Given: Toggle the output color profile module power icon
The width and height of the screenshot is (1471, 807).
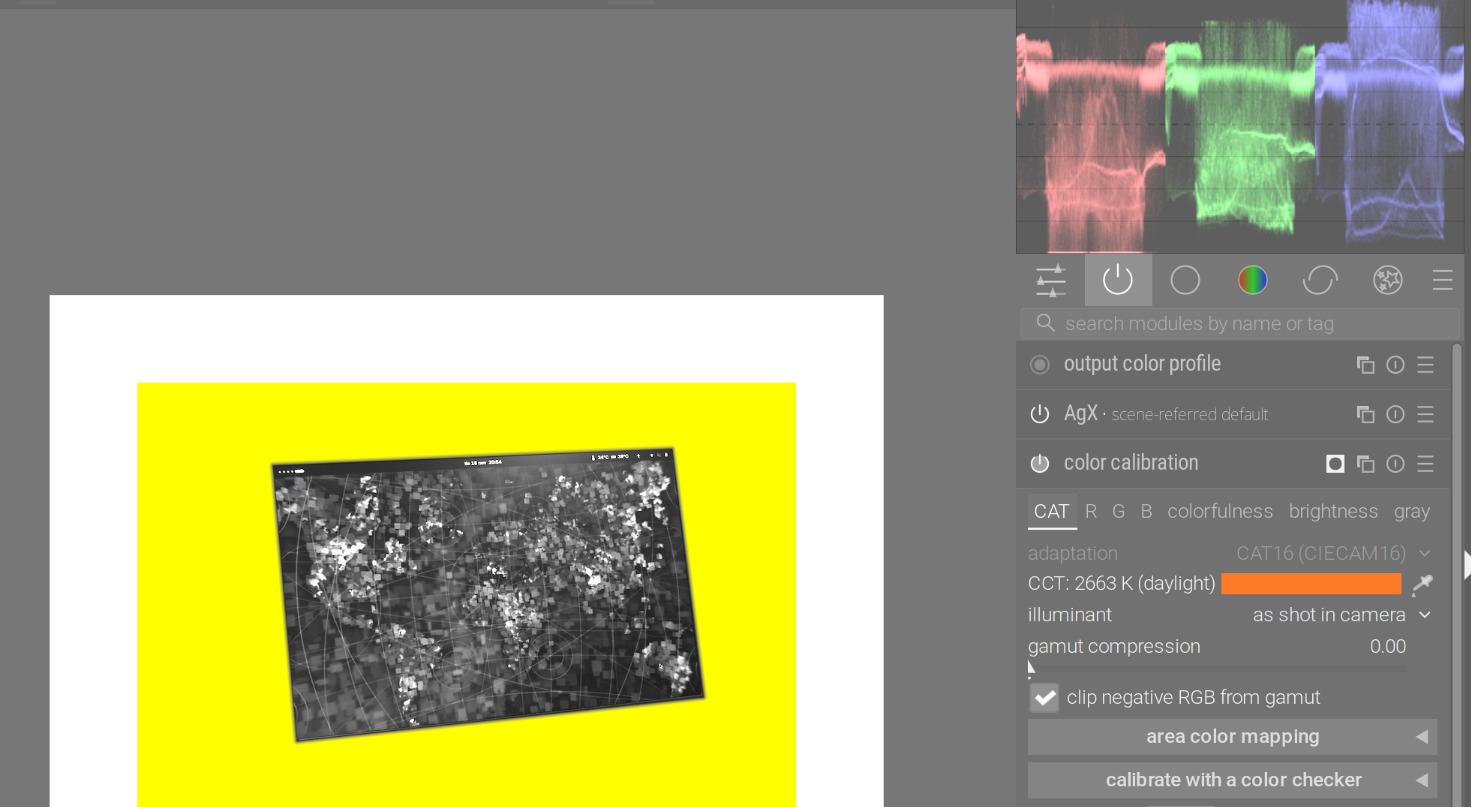Looking at the screenshot, I should click(x=1040, y=365).
